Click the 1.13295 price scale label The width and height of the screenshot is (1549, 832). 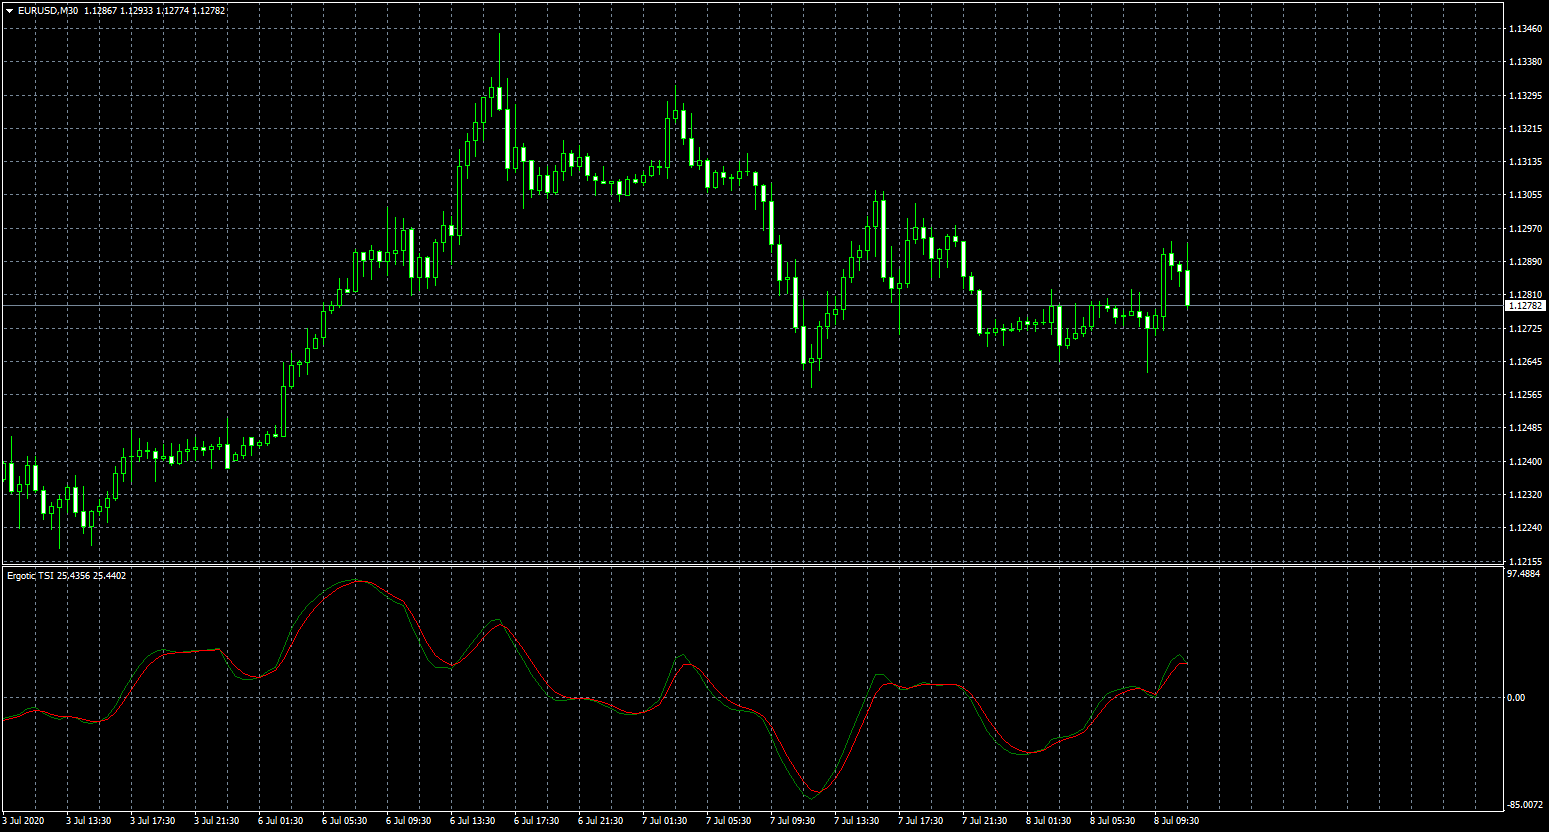coord(1525,96)
